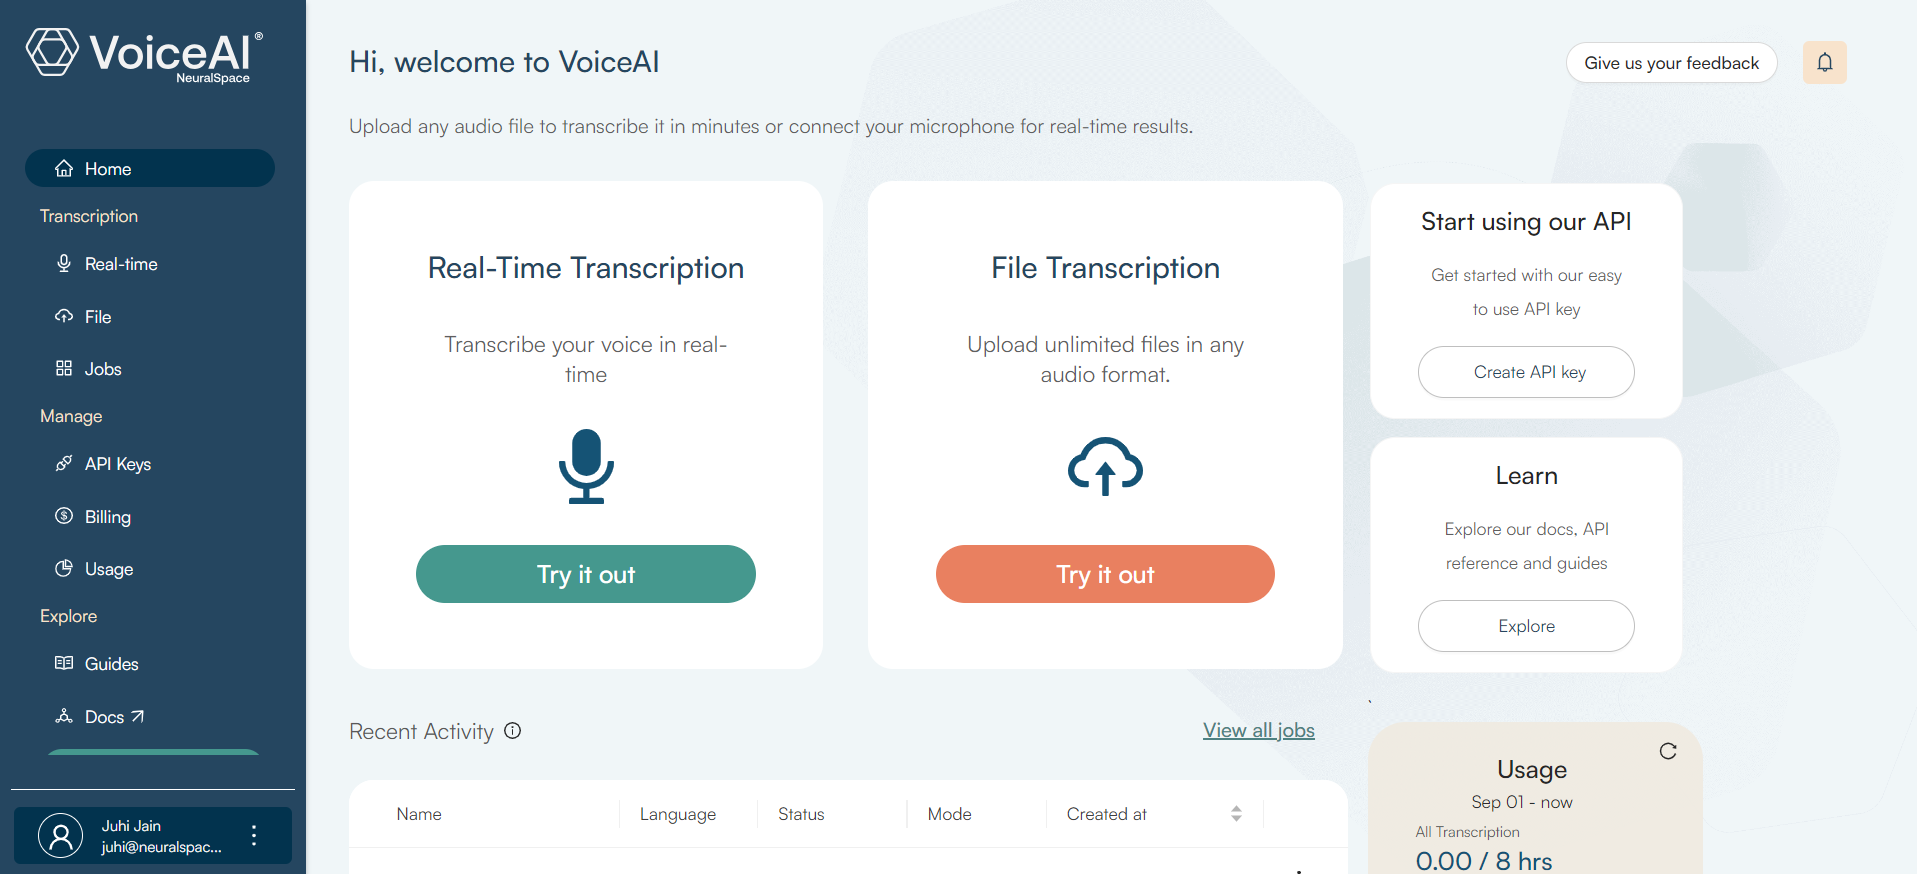Viewport: 1917px width, 874px height.
Task: Click the Home house icon
Action: [x=64, y=168]
